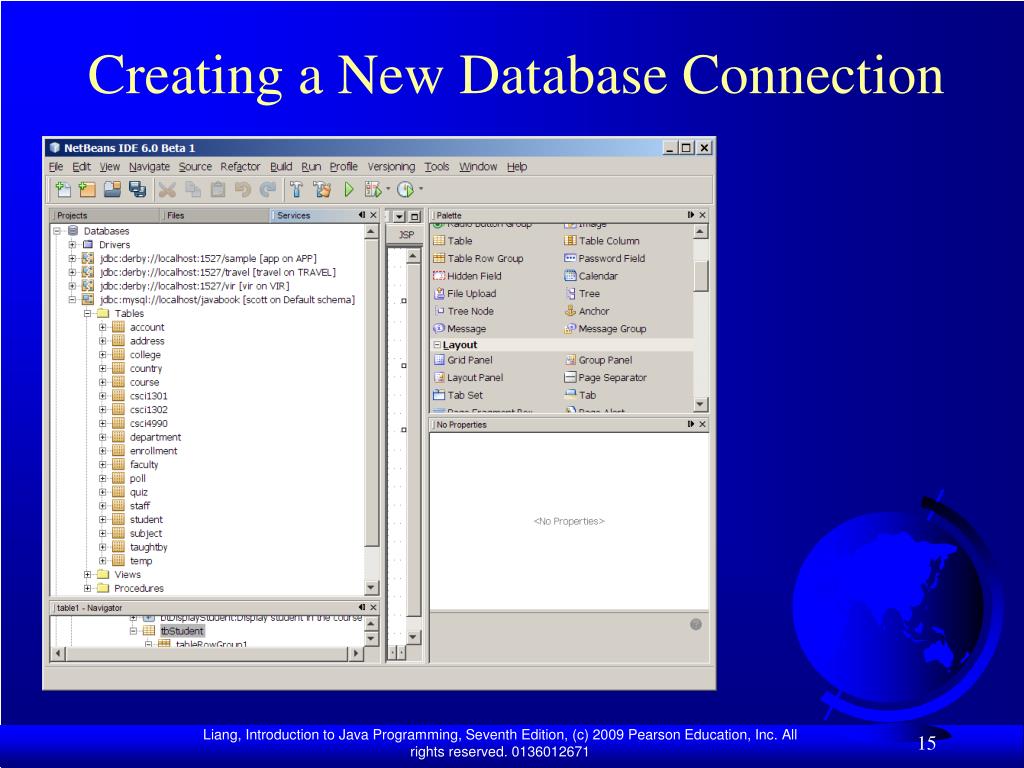Screen dimensions: 1024x768
Task: Select Page Separator in the Palette
Action: 605,377
